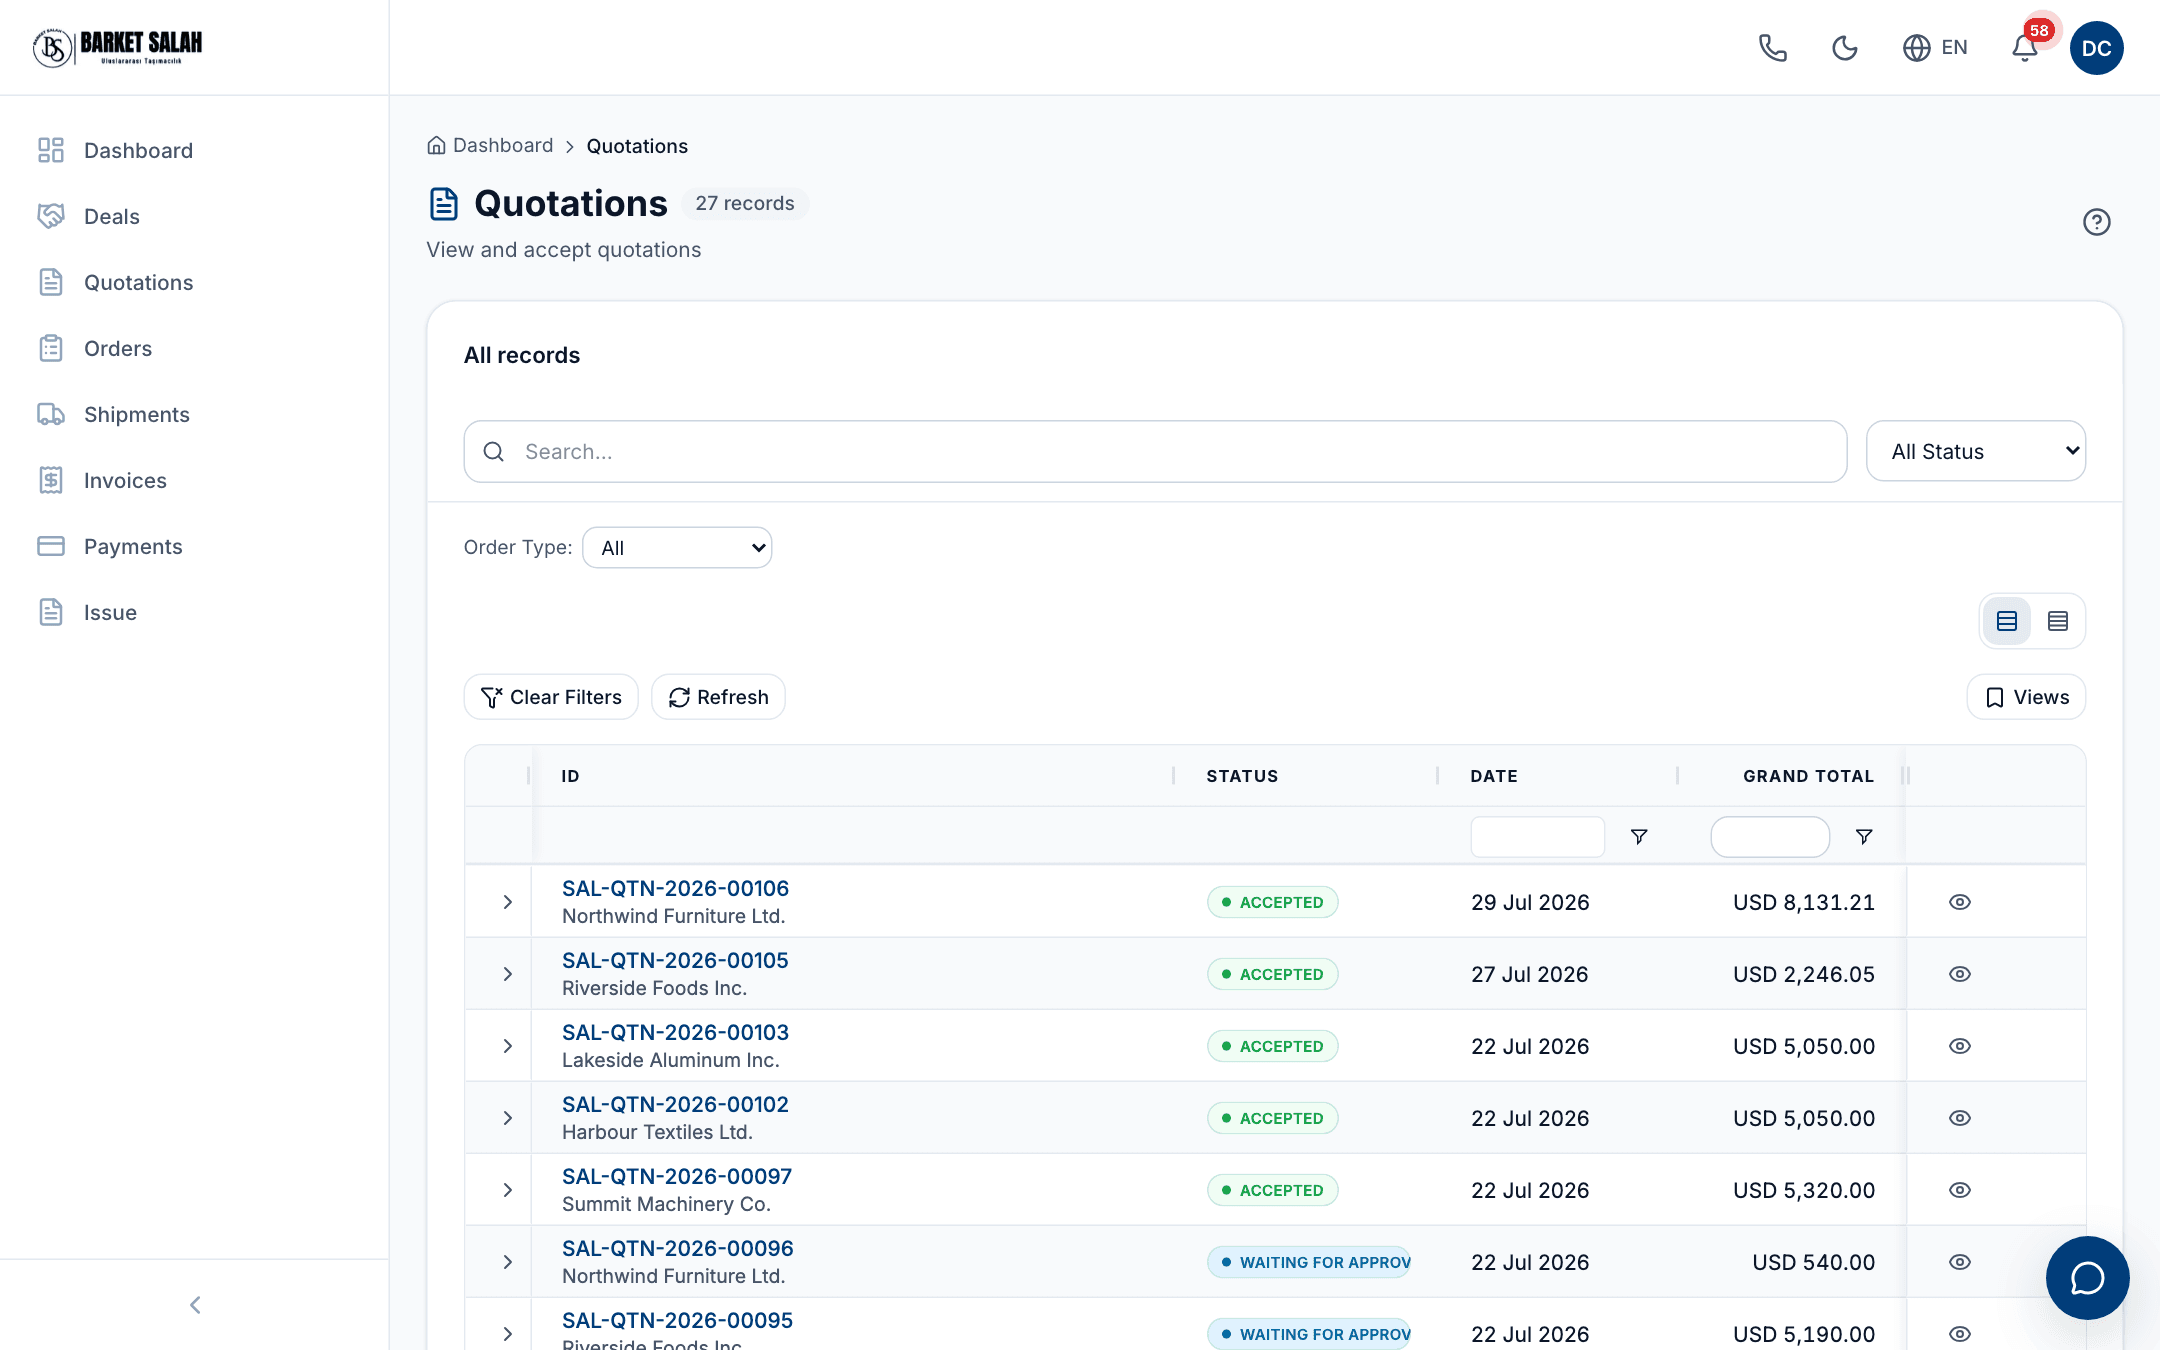Open the All Status dropdown
Screen dimensions: 2160x1350
tap(1976, 452)
